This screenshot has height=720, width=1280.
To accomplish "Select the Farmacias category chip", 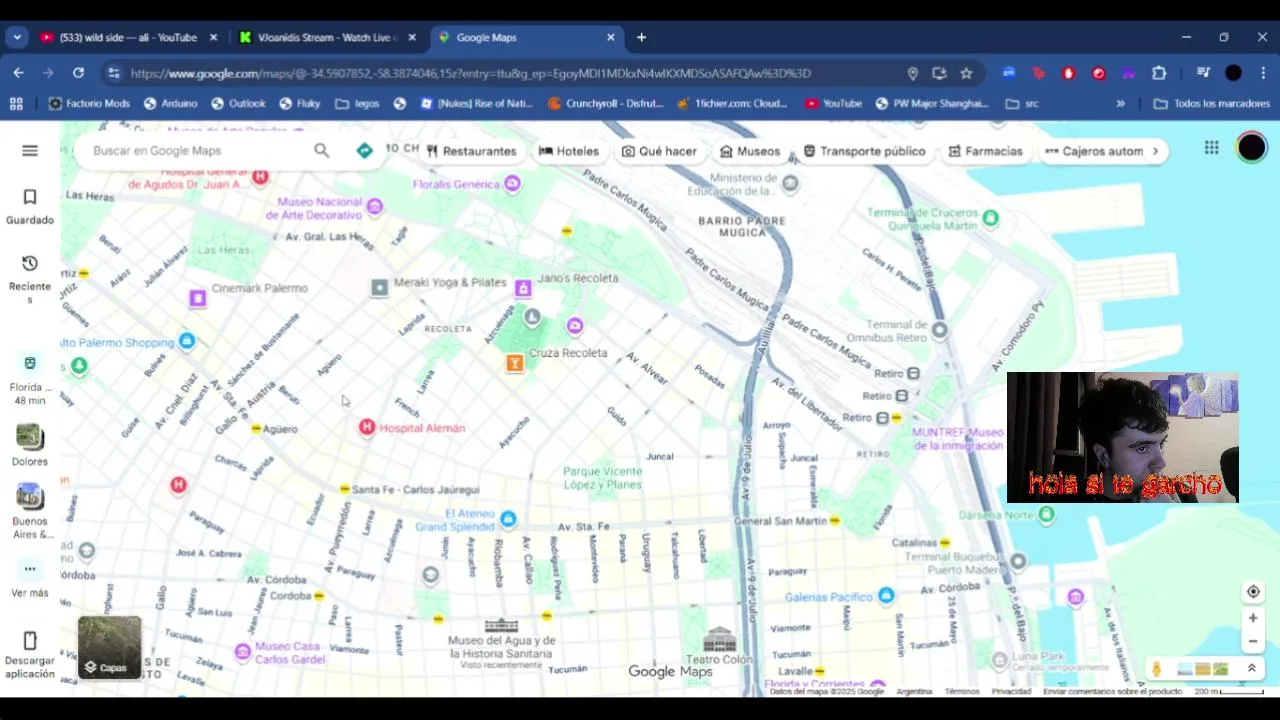I will [985, 151].
